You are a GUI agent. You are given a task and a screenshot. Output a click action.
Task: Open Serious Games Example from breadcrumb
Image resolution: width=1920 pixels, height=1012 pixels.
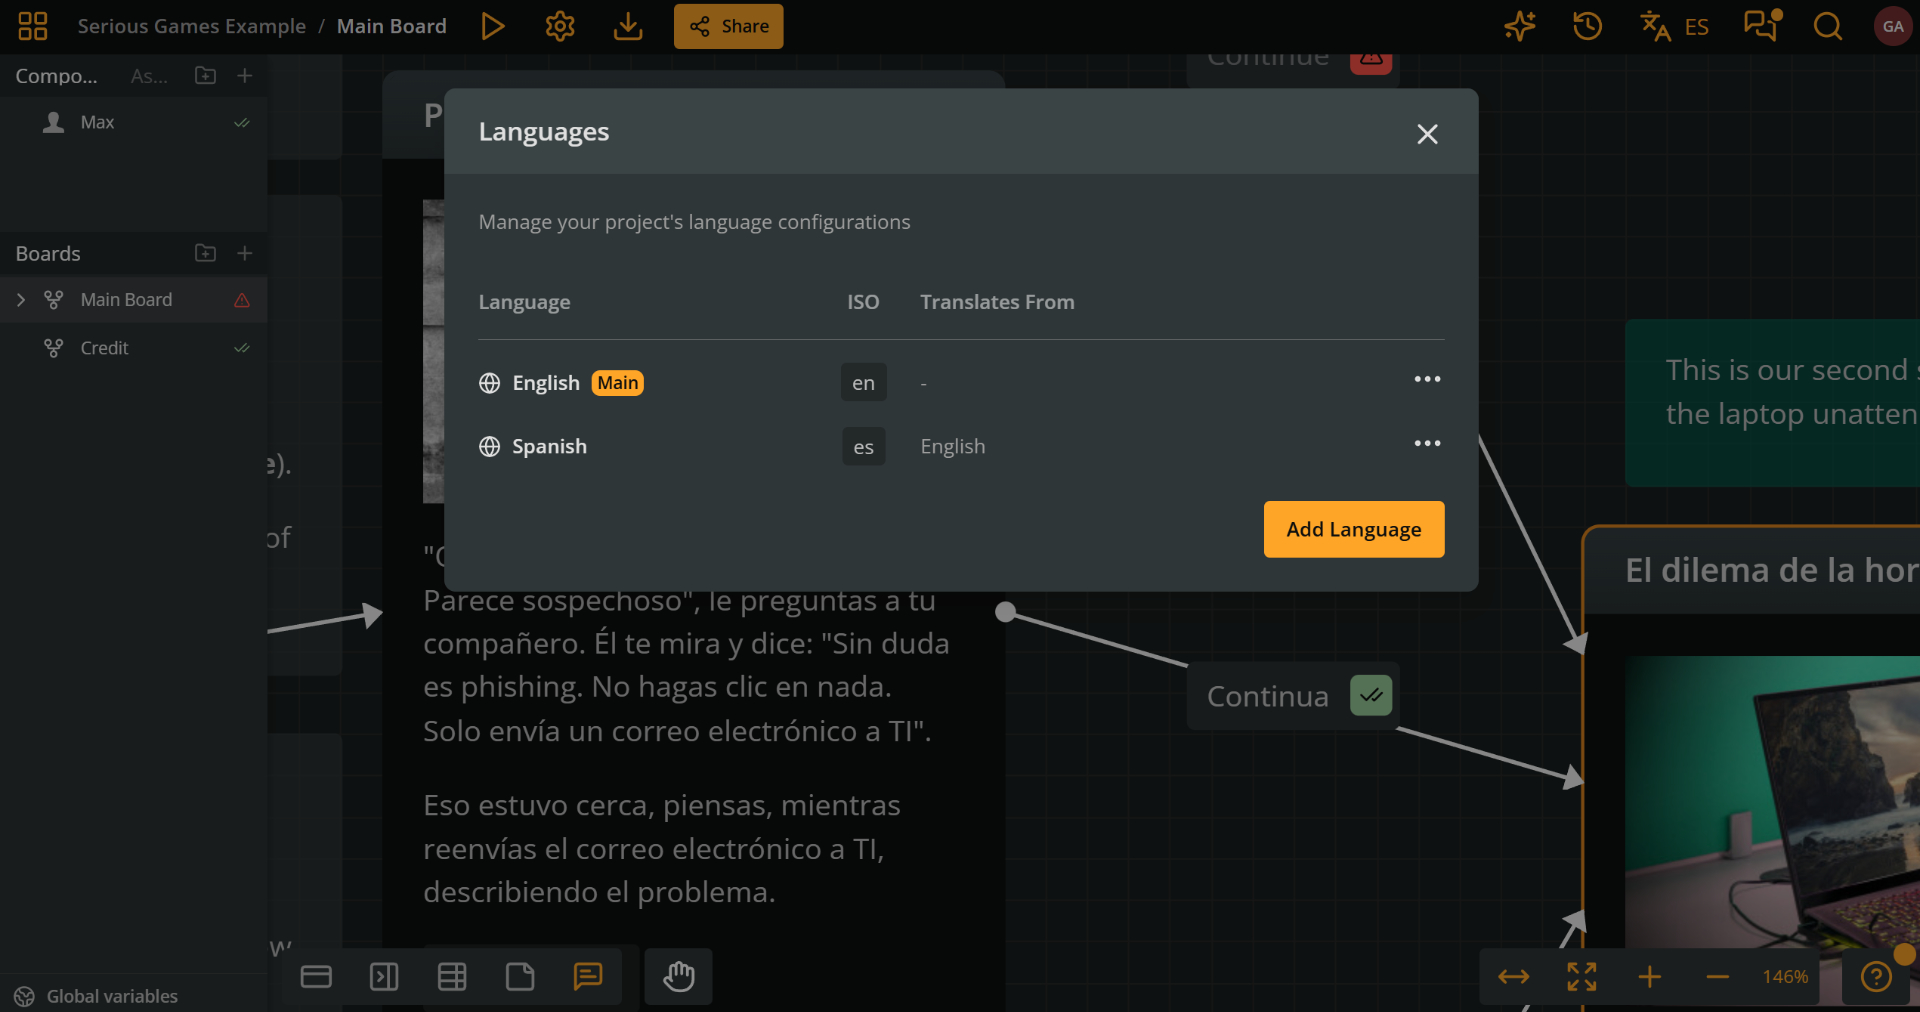[191, 26]
